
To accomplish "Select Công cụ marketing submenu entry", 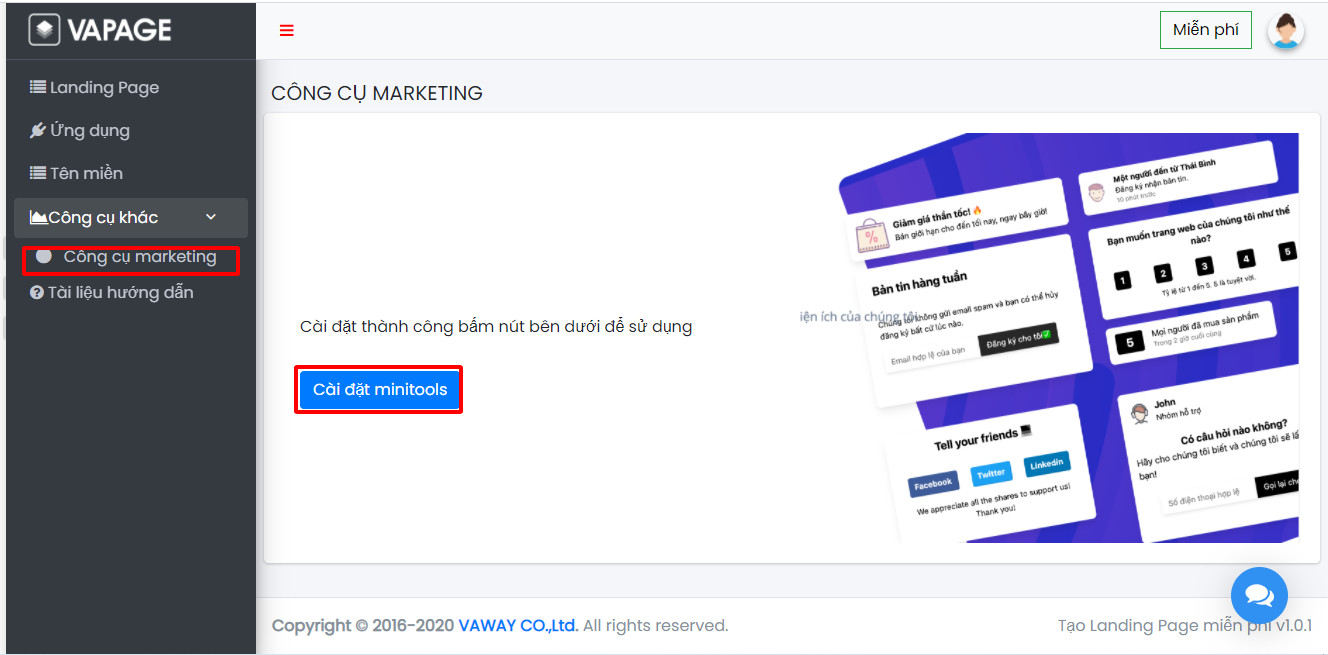I will tap(139, 257).
